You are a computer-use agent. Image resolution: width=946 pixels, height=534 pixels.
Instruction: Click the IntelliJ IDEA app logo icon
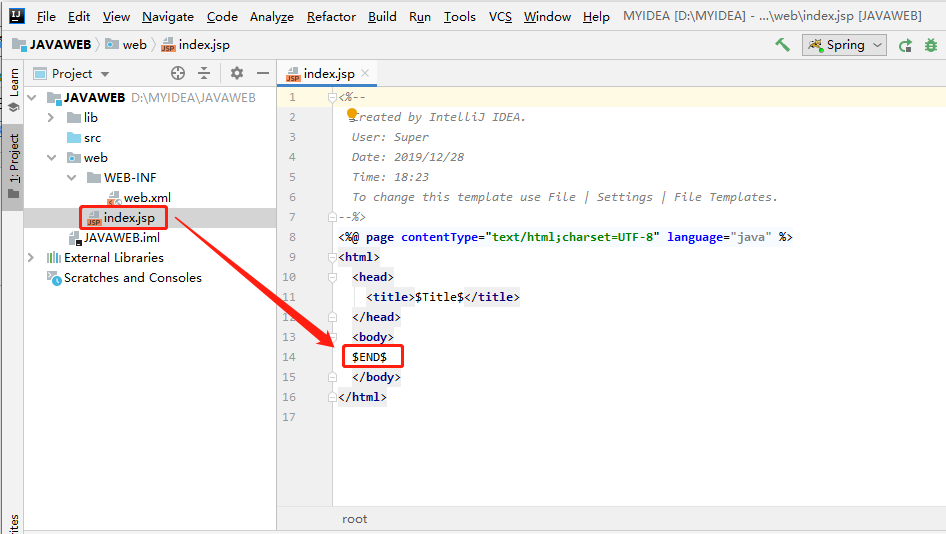pos(17,16)
